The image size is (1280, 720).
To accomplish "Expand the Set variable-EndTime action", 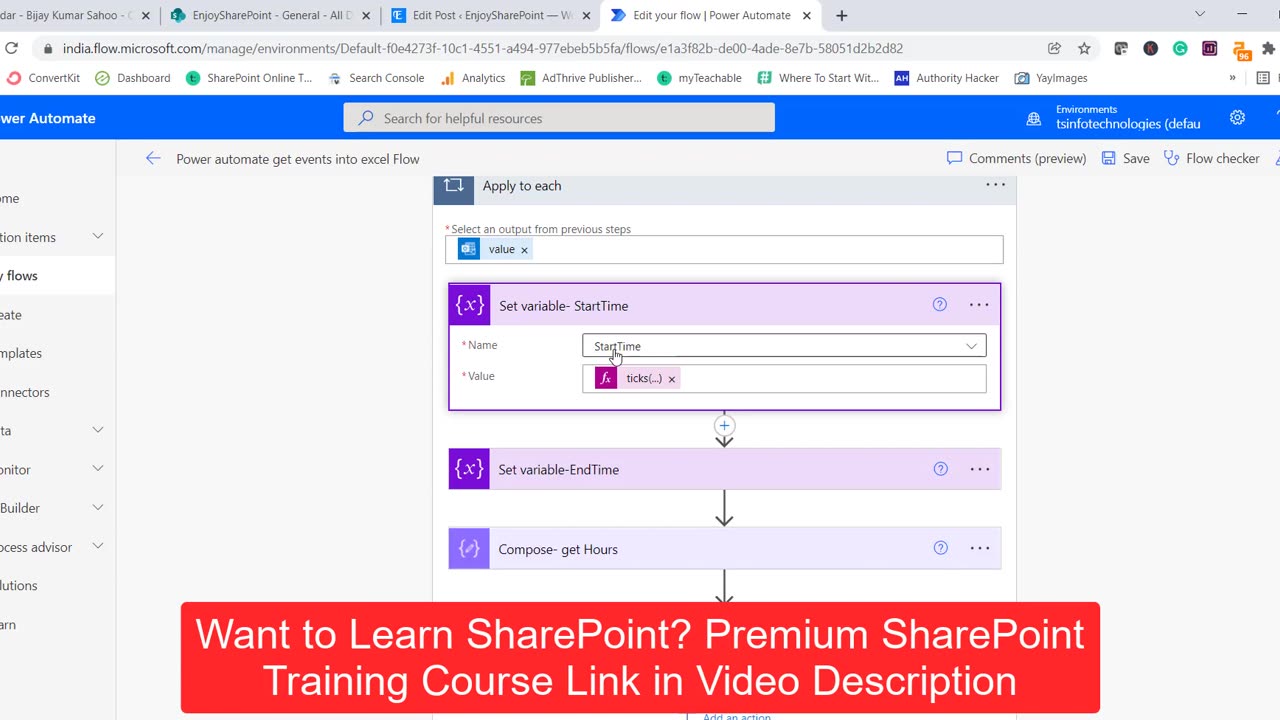I will pos(725,469).
